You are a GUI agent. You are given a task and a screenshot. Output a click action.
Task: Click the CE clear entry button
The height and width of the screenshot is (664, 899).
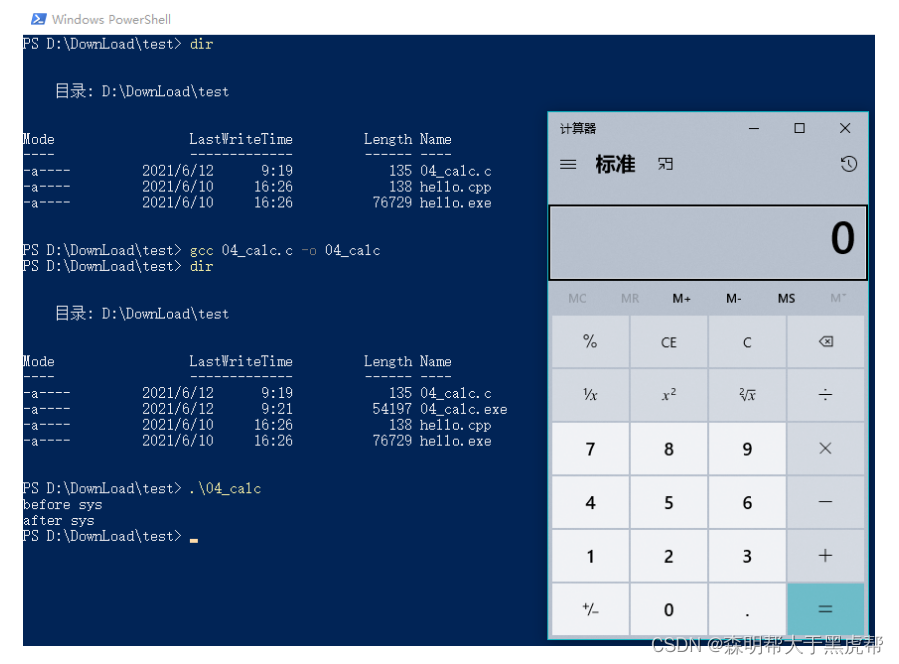(x=669, y=342)
